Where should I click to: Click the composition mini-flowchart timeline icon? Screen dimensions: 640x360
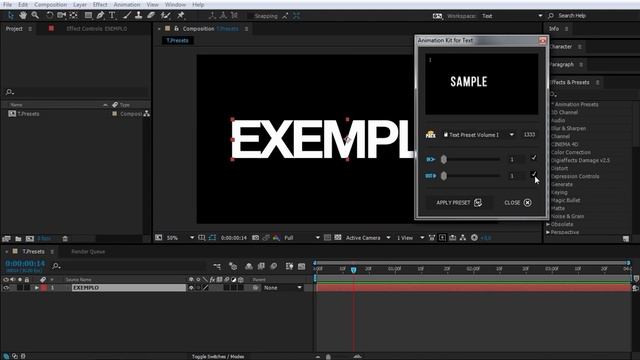click(x=217, y=267)
